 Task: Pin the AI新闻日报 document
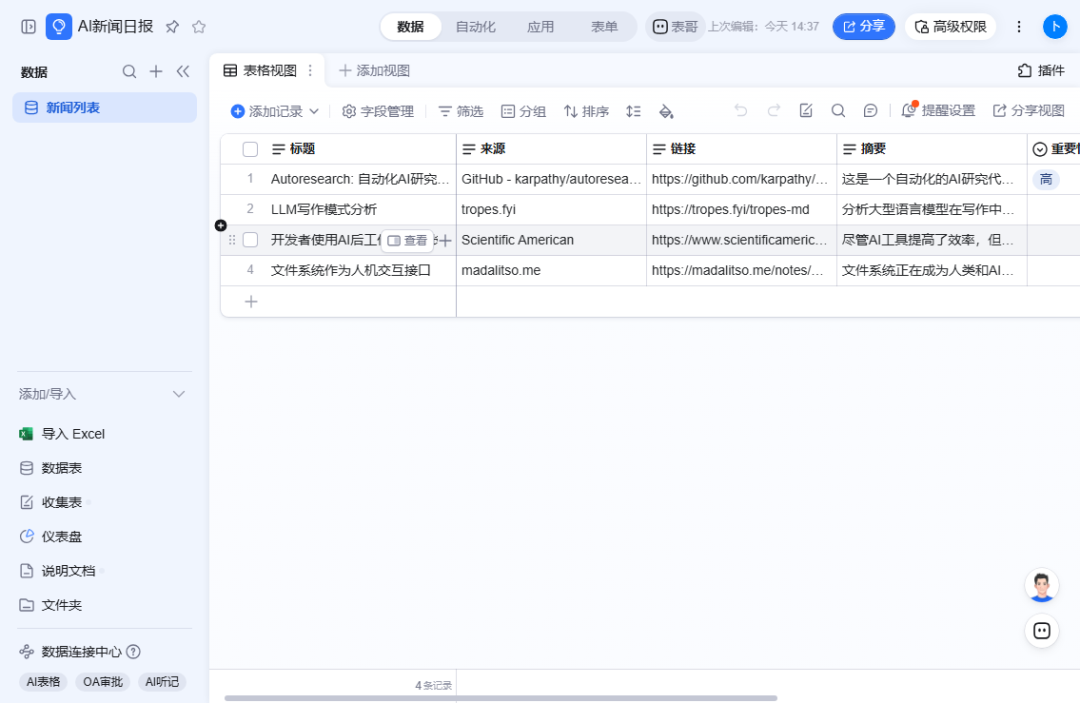(172, 27)
